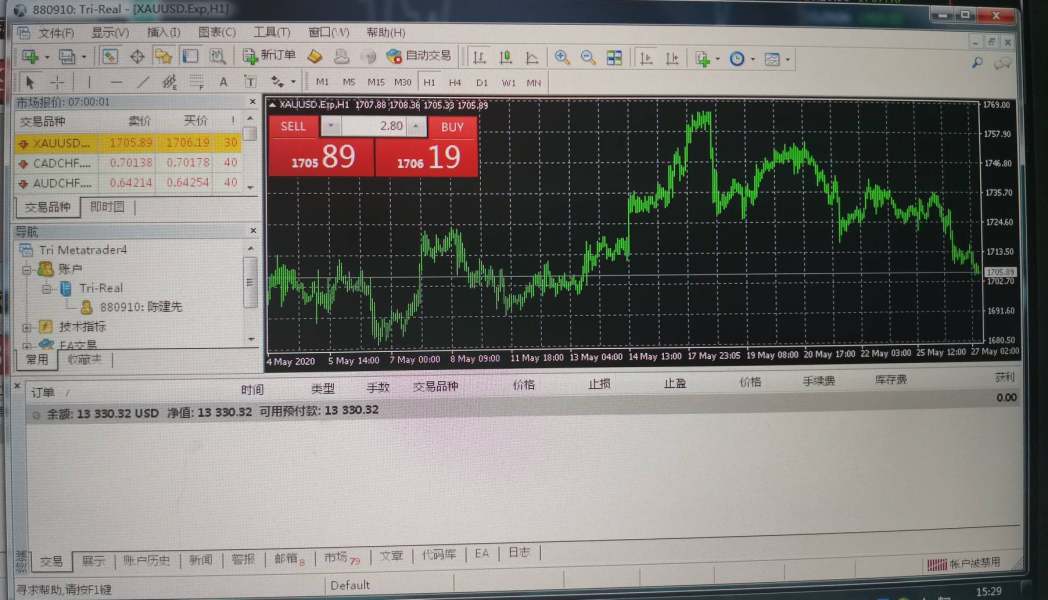Image resolution: width=1048 pixels, height=600 pixels.
Task: Collapse the 账户 accounts tree node
Action: click(27, 269)
